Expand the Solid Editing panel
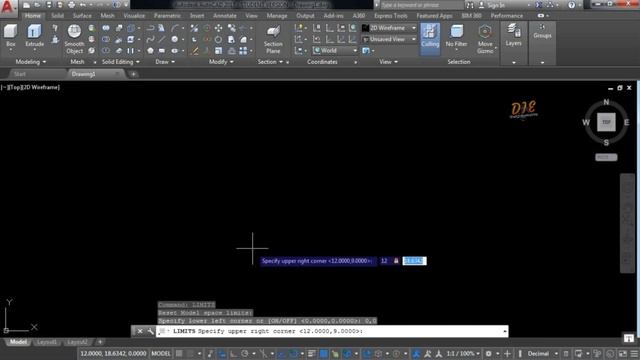The height and width of the screenshot is (360, 640). (x=120, y=62)
